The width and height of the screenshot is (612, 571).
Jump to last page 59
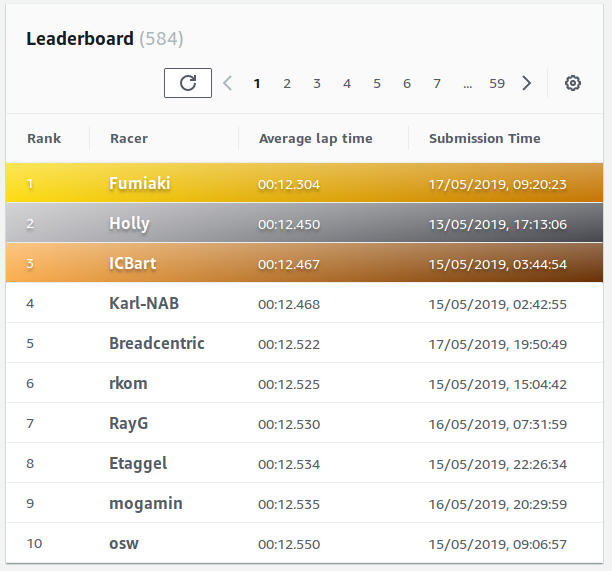pos(497,84)
